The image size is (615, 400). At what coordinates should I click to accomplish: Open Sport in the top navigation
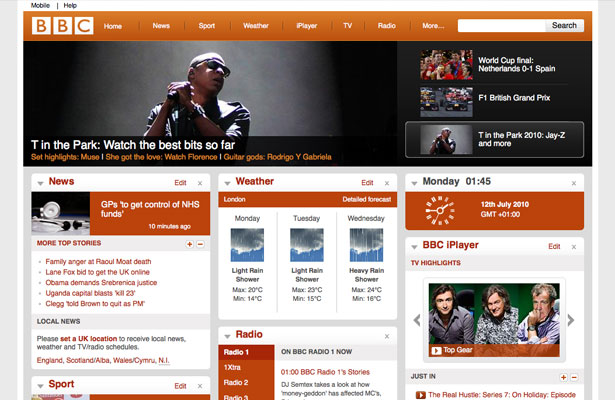pos(207,26)
